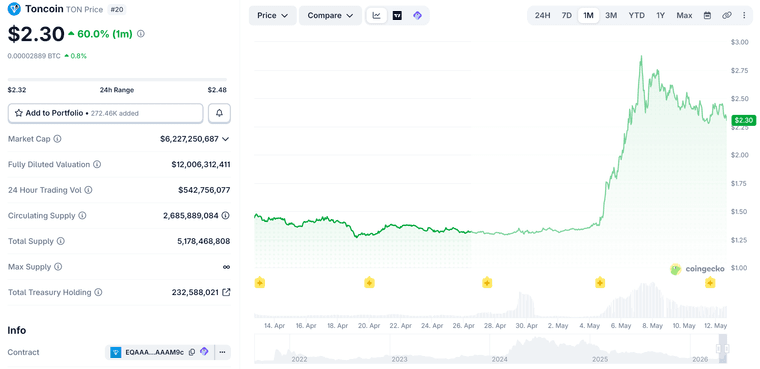Open the Max Supply info icon
This screenshot has height=369, width=760.
point(58,267)
